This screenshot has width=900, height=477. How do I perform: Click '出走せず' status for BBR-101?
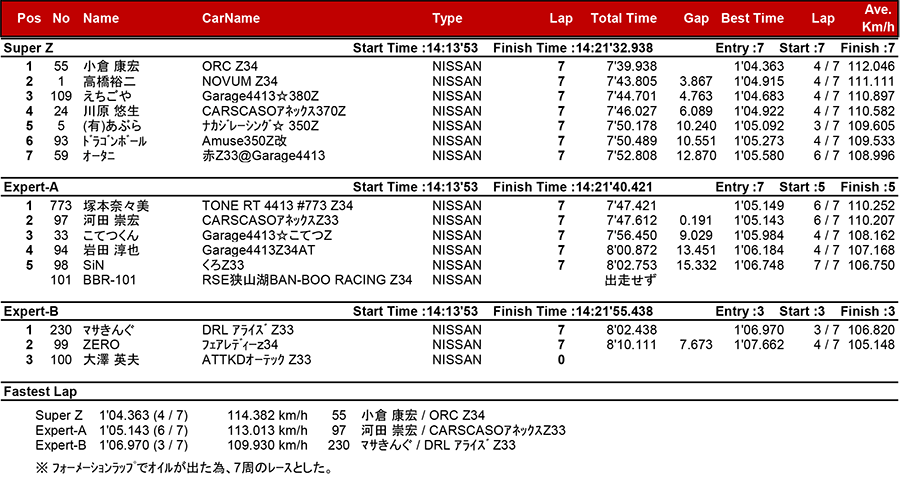point(631,280)
